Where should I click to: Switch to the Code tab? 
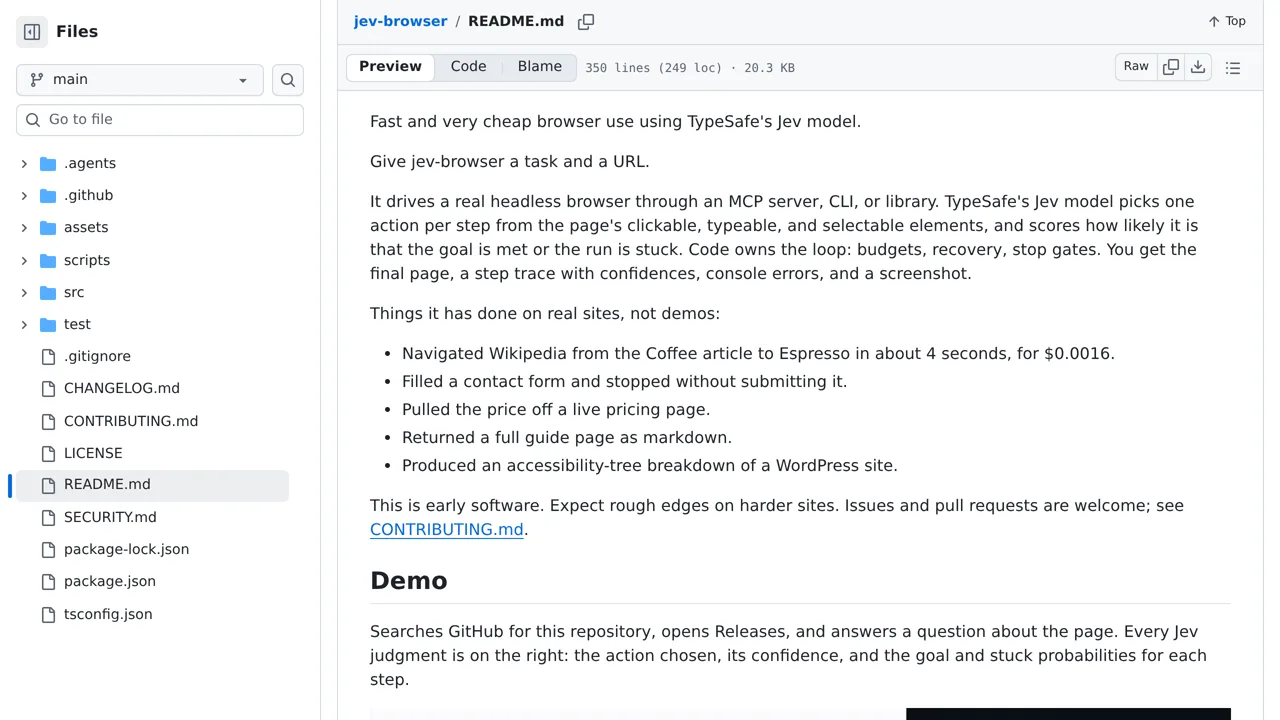click(x=468, y=67)
